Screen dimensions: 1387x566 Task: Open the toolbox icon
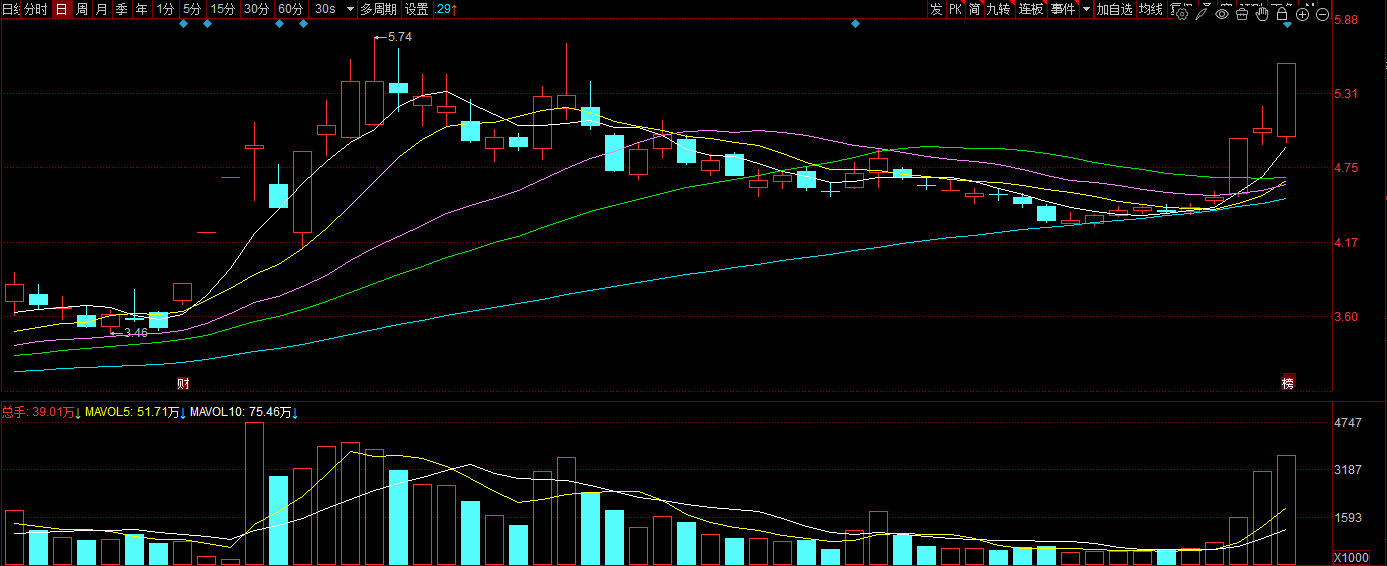[x=1242, y=14]
